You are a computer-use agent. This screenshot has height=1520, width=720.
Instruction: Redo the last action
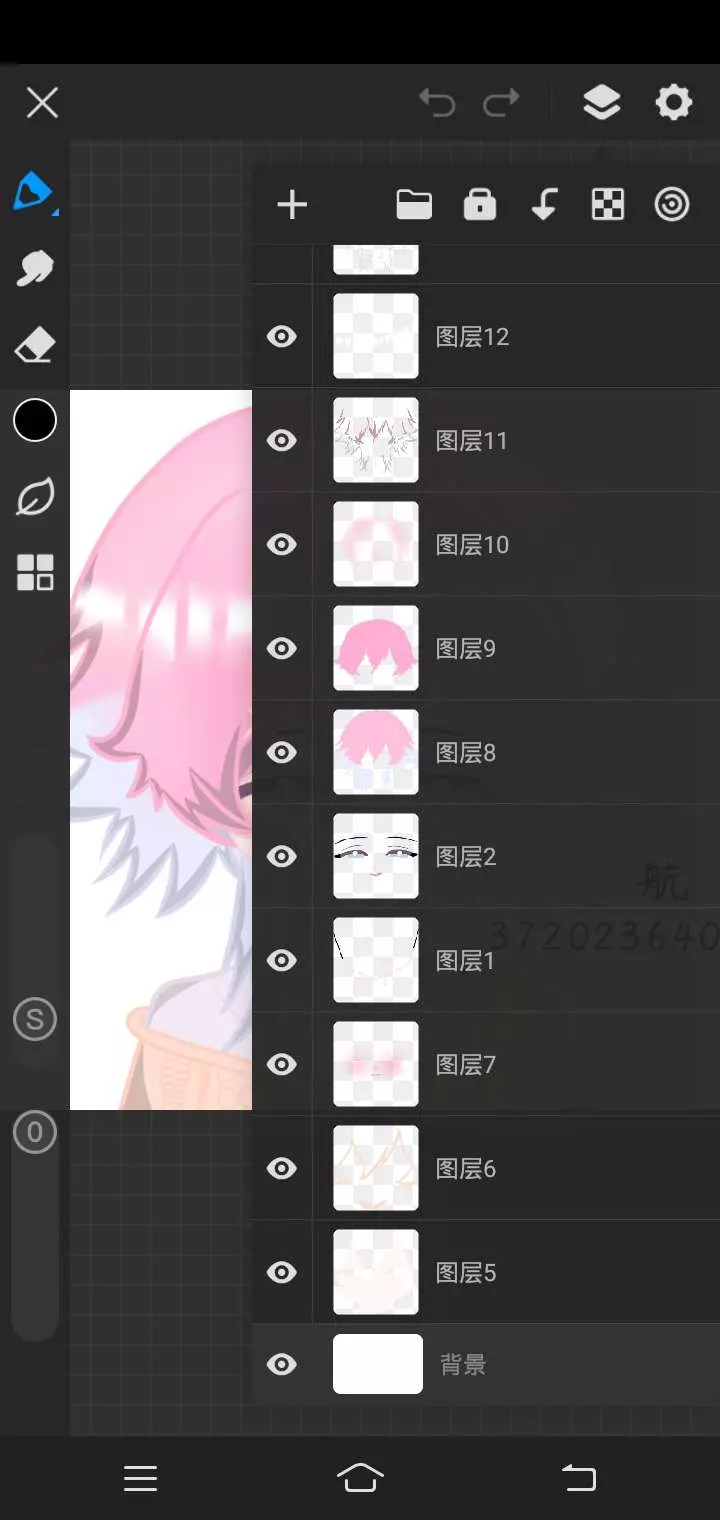(501, 102)
